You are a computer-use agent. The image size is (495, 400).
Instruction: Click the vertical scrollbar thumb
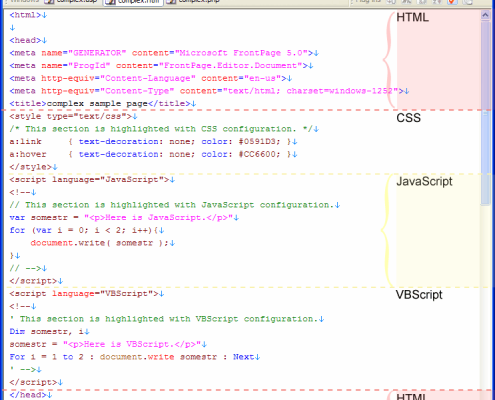click(x=485, y=113)
